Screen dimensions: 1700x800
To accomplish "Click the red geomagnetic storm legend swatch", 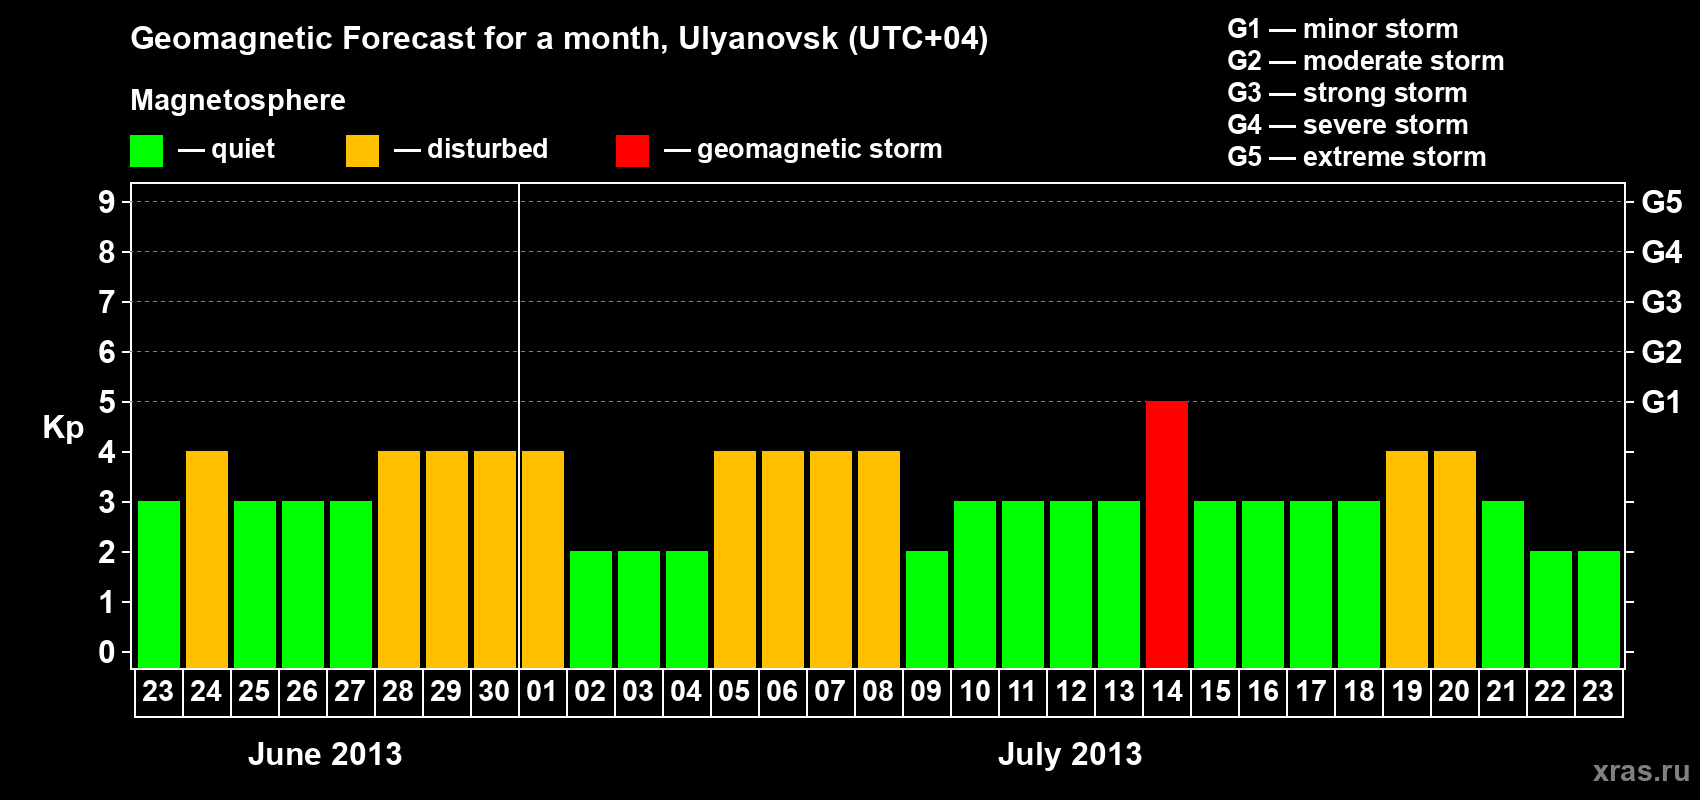I will pyautogui.click(x=632, y=151).
